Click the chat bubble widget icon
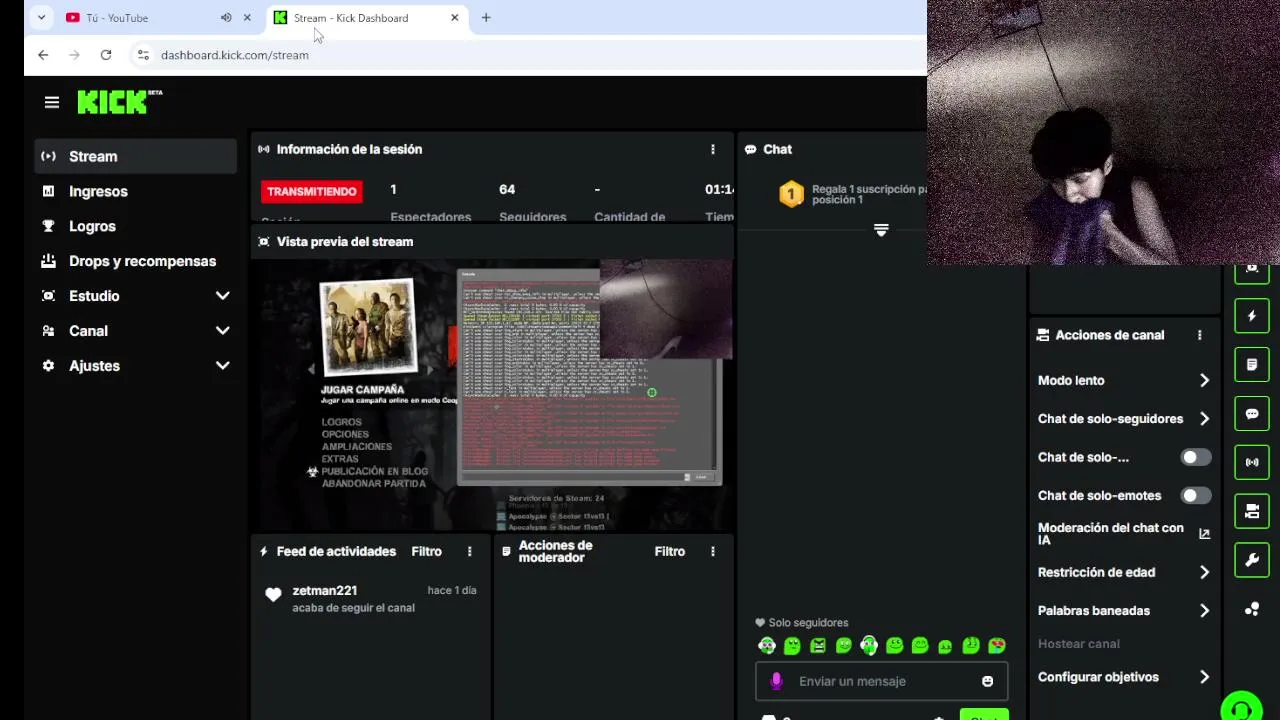 coord(1252,414)
